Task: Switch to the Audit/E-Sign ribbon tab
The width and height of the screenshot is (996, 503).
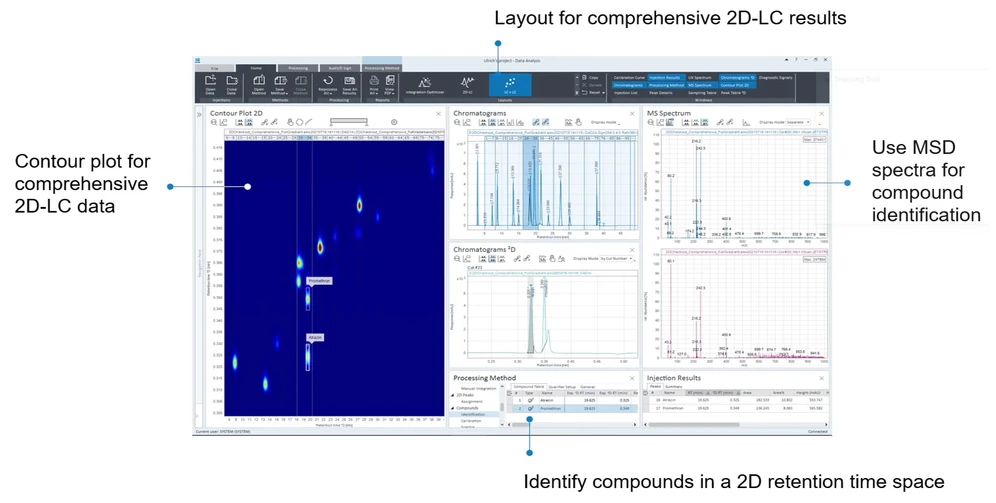Action: 340,68
